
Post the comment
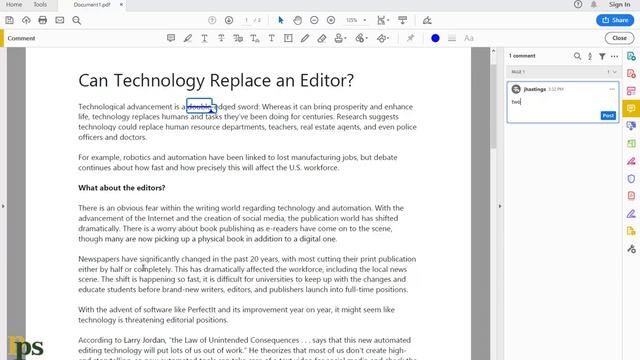coord(608,116)
